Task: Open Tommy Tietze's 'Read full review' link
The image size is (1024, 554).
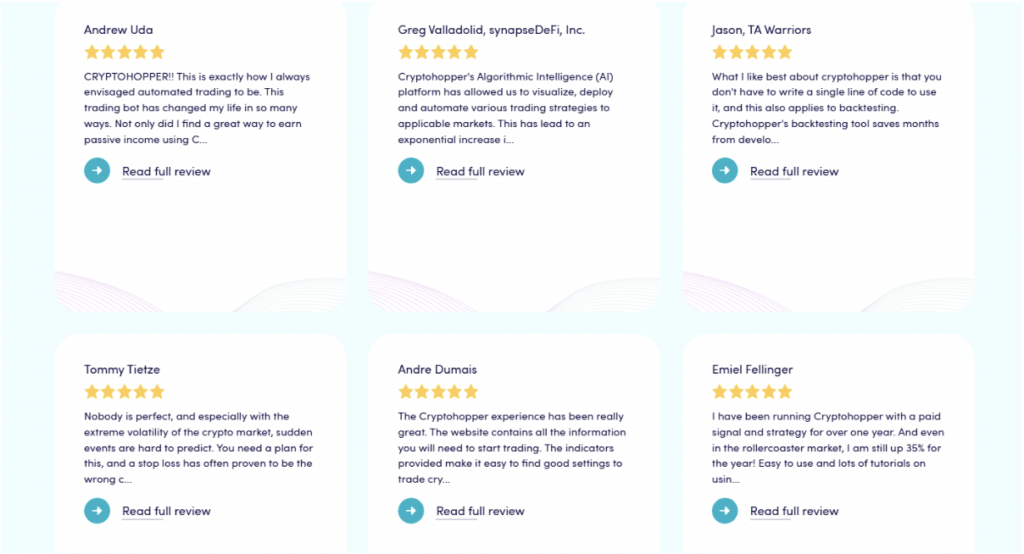Action: pyautogui.click(x=167, y=512)
